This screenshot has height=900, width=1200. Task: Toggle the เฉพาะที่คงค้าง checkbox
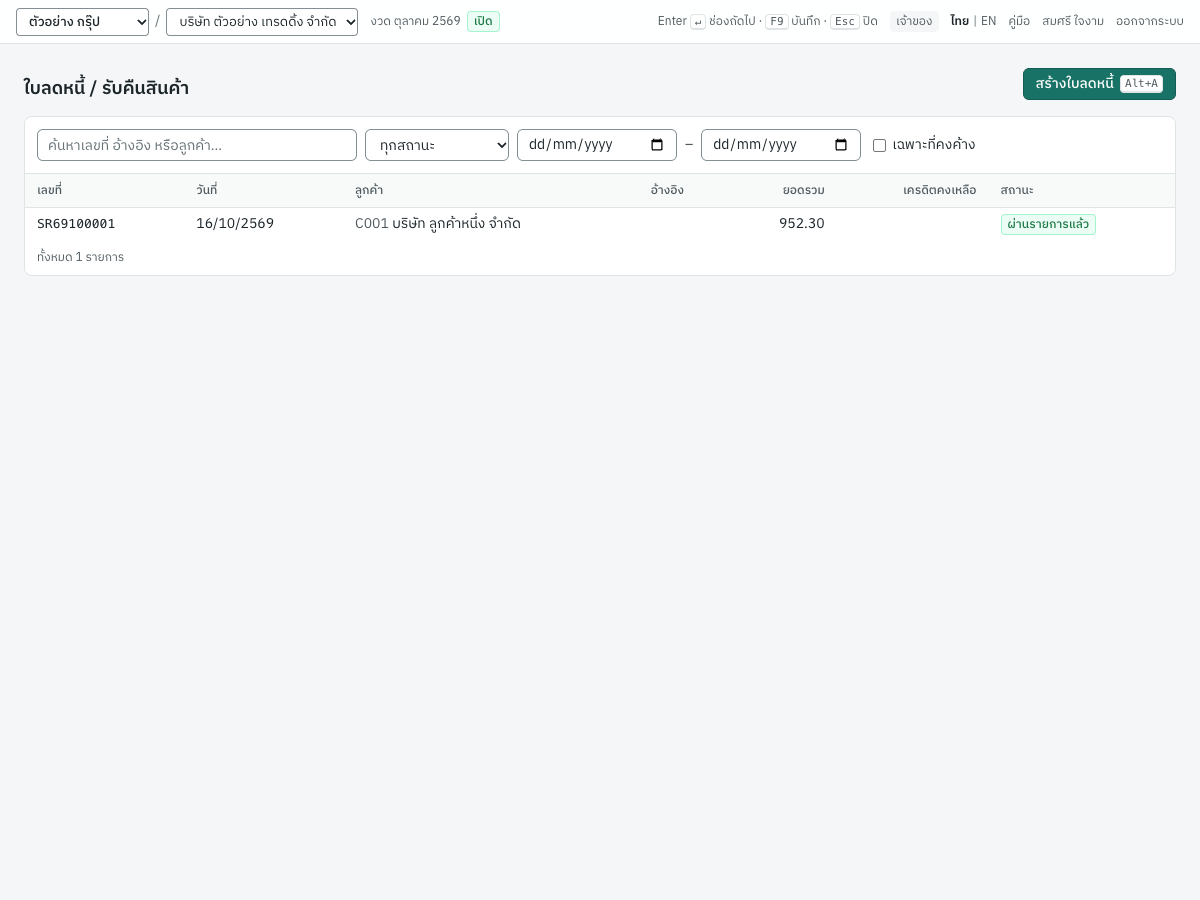click(879, 145)
